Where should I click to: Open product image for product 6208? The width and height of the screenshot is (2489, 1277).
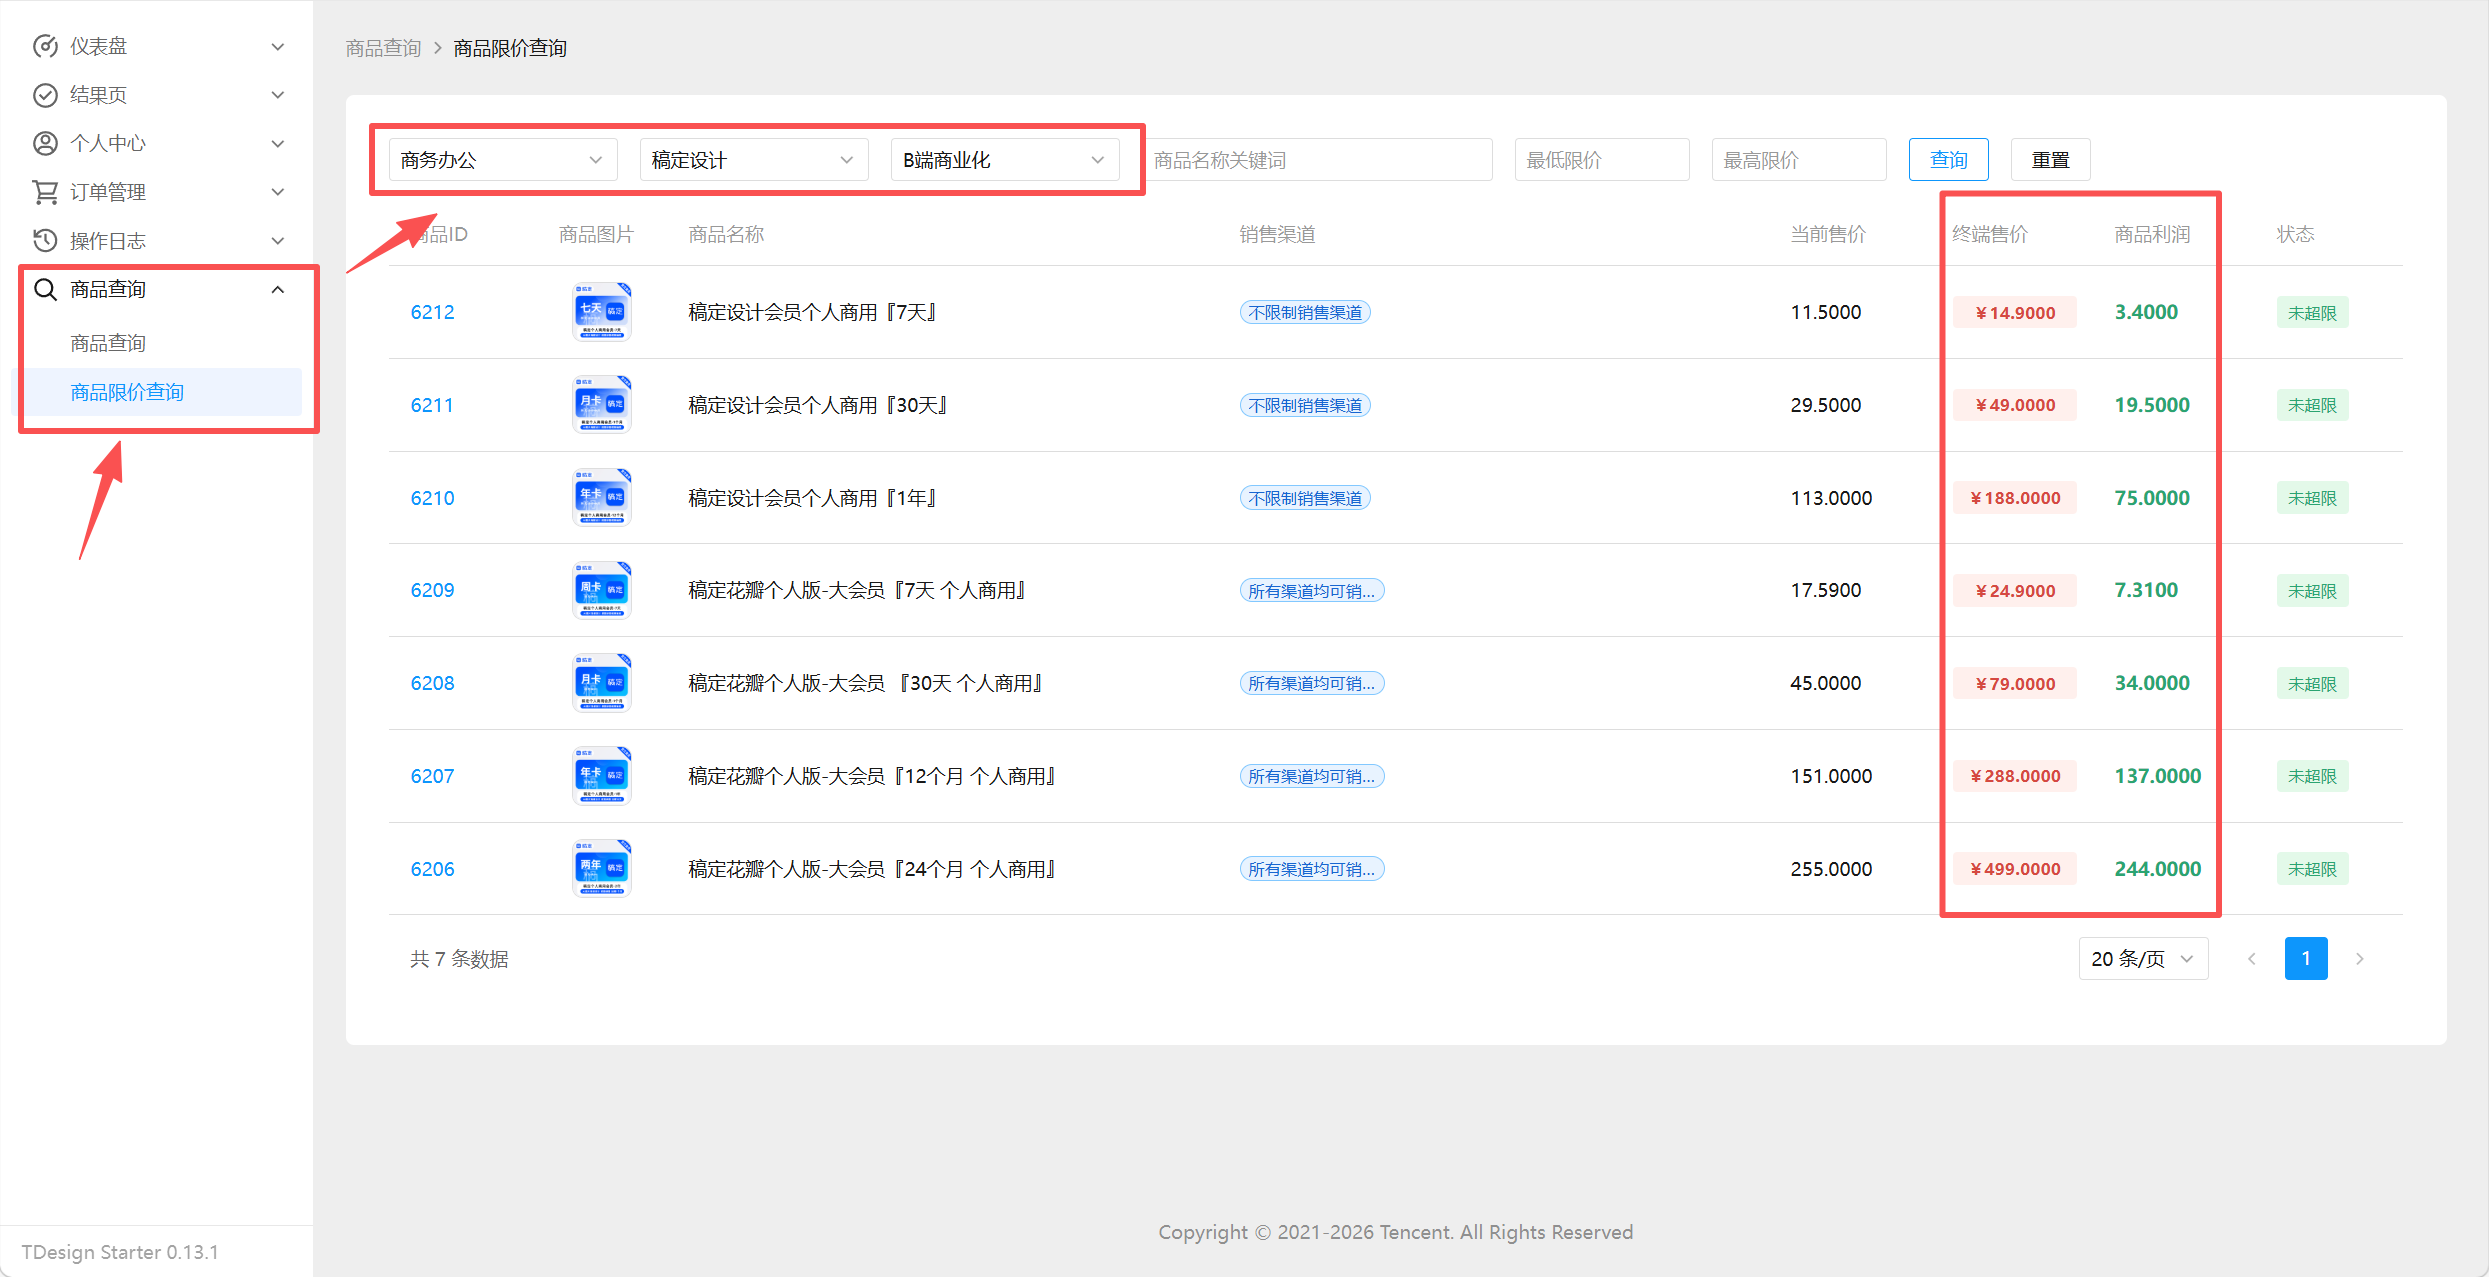point(601,683)
